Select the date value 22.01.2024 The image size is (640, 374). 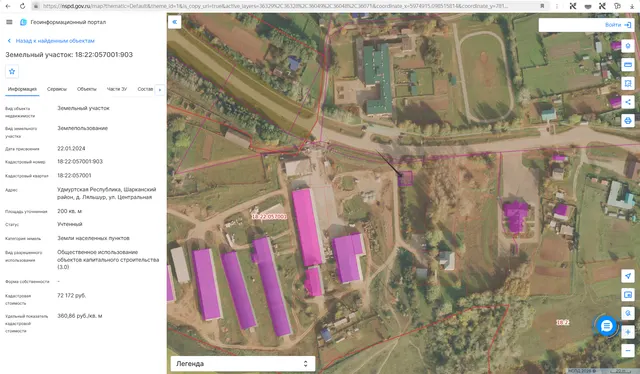71,149
